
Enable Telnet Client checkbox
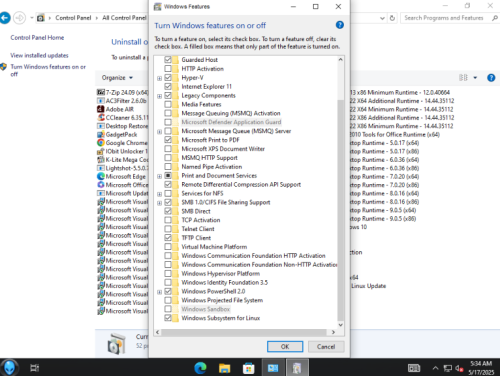(168, 229)
